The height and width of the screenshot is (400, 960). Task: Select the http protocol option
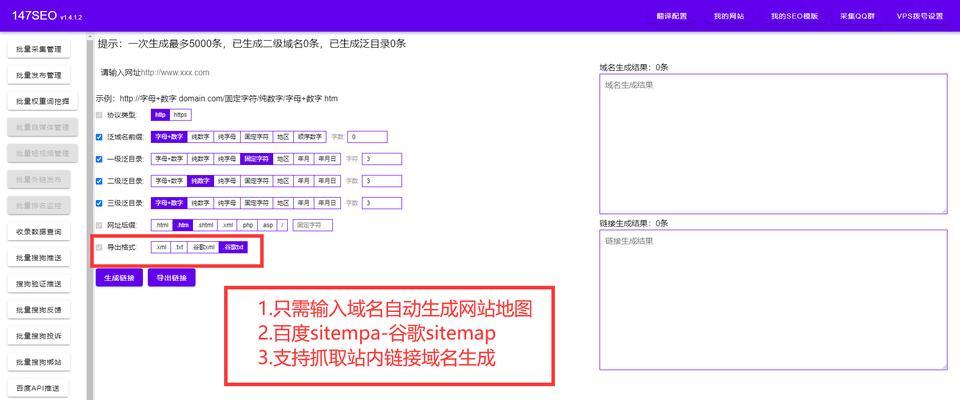click(x=160, y=115)
